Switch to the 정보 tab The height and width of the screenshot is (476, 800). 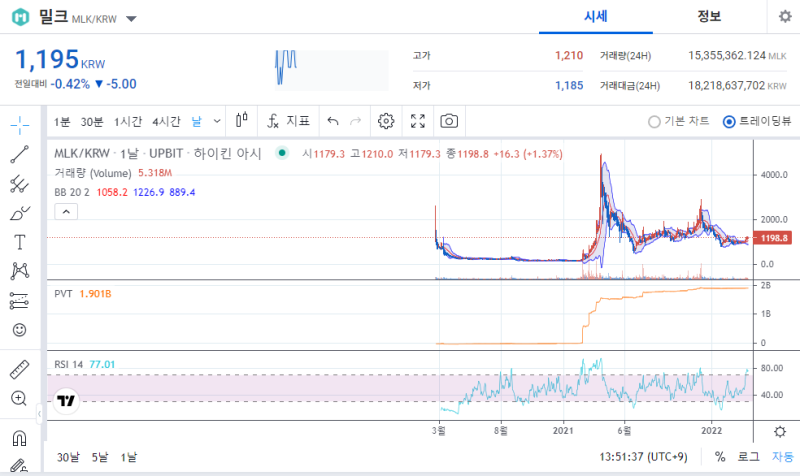(x=709, y=16)
